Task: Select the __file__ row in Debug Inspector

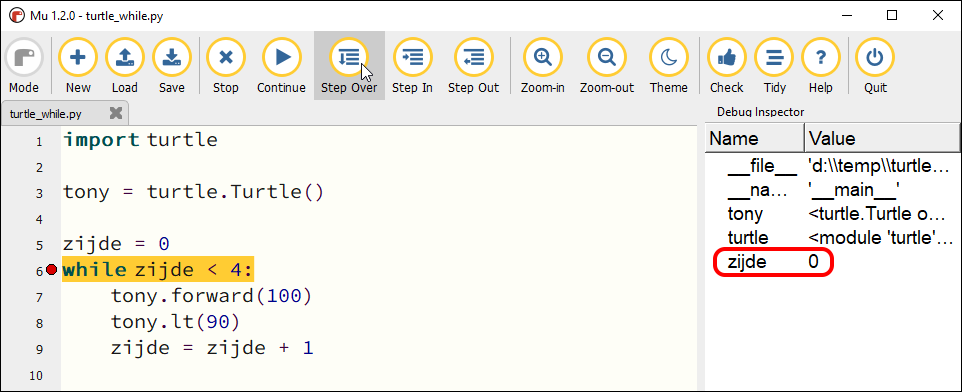Action: click(x=833, y=165)
